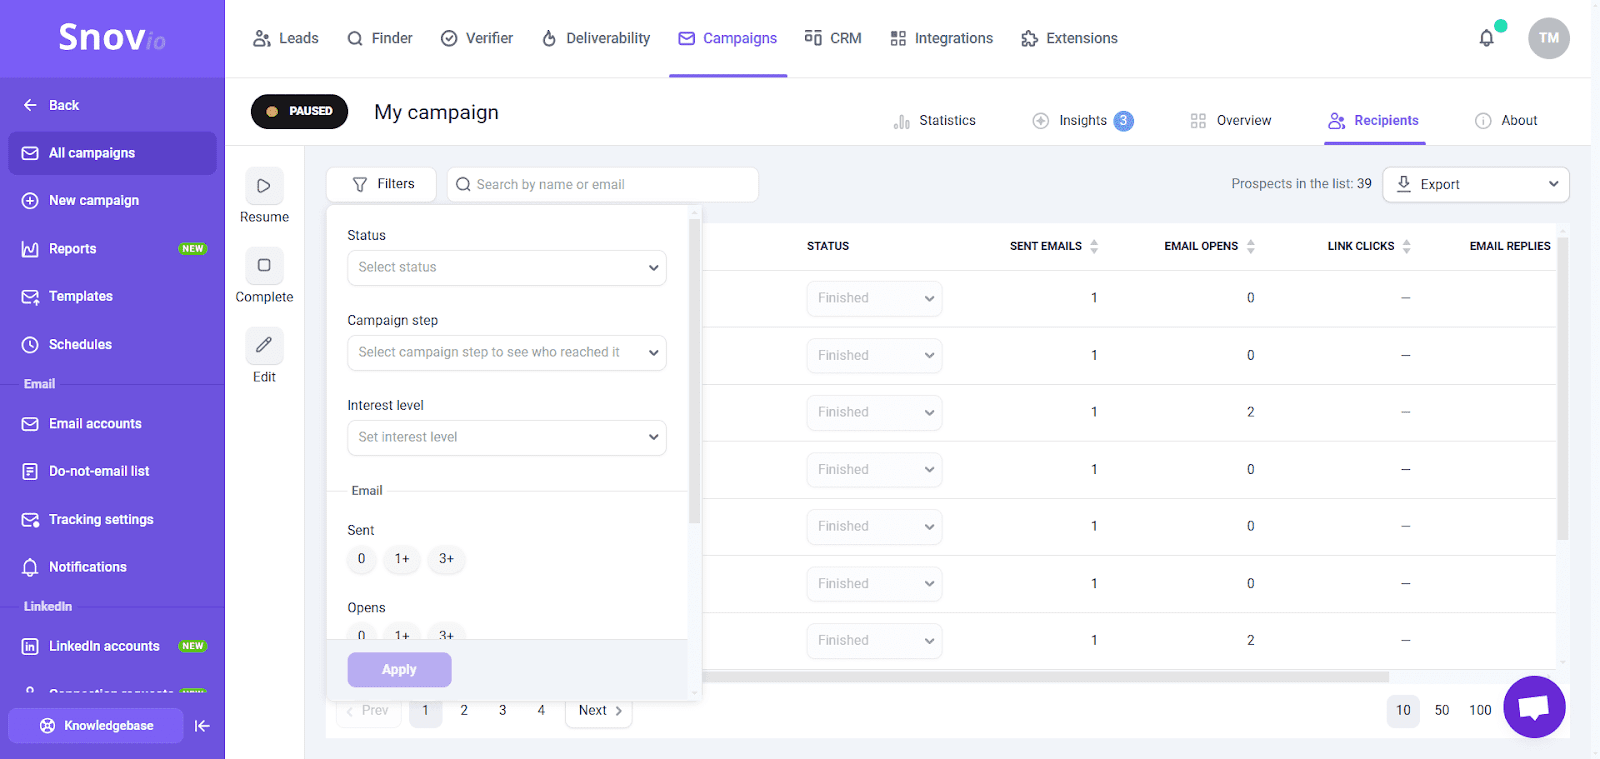
Task: Collapse the sidebar using the arrow icon
Action: pyautogui.click(x=202, y=726)
